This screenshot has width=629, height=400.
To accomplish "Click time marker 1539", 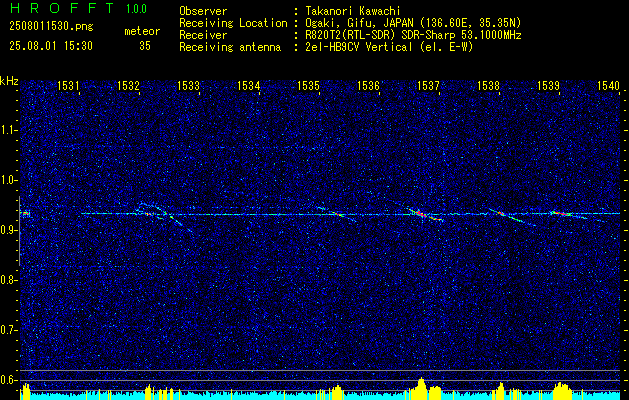I will tap(548, 85).
